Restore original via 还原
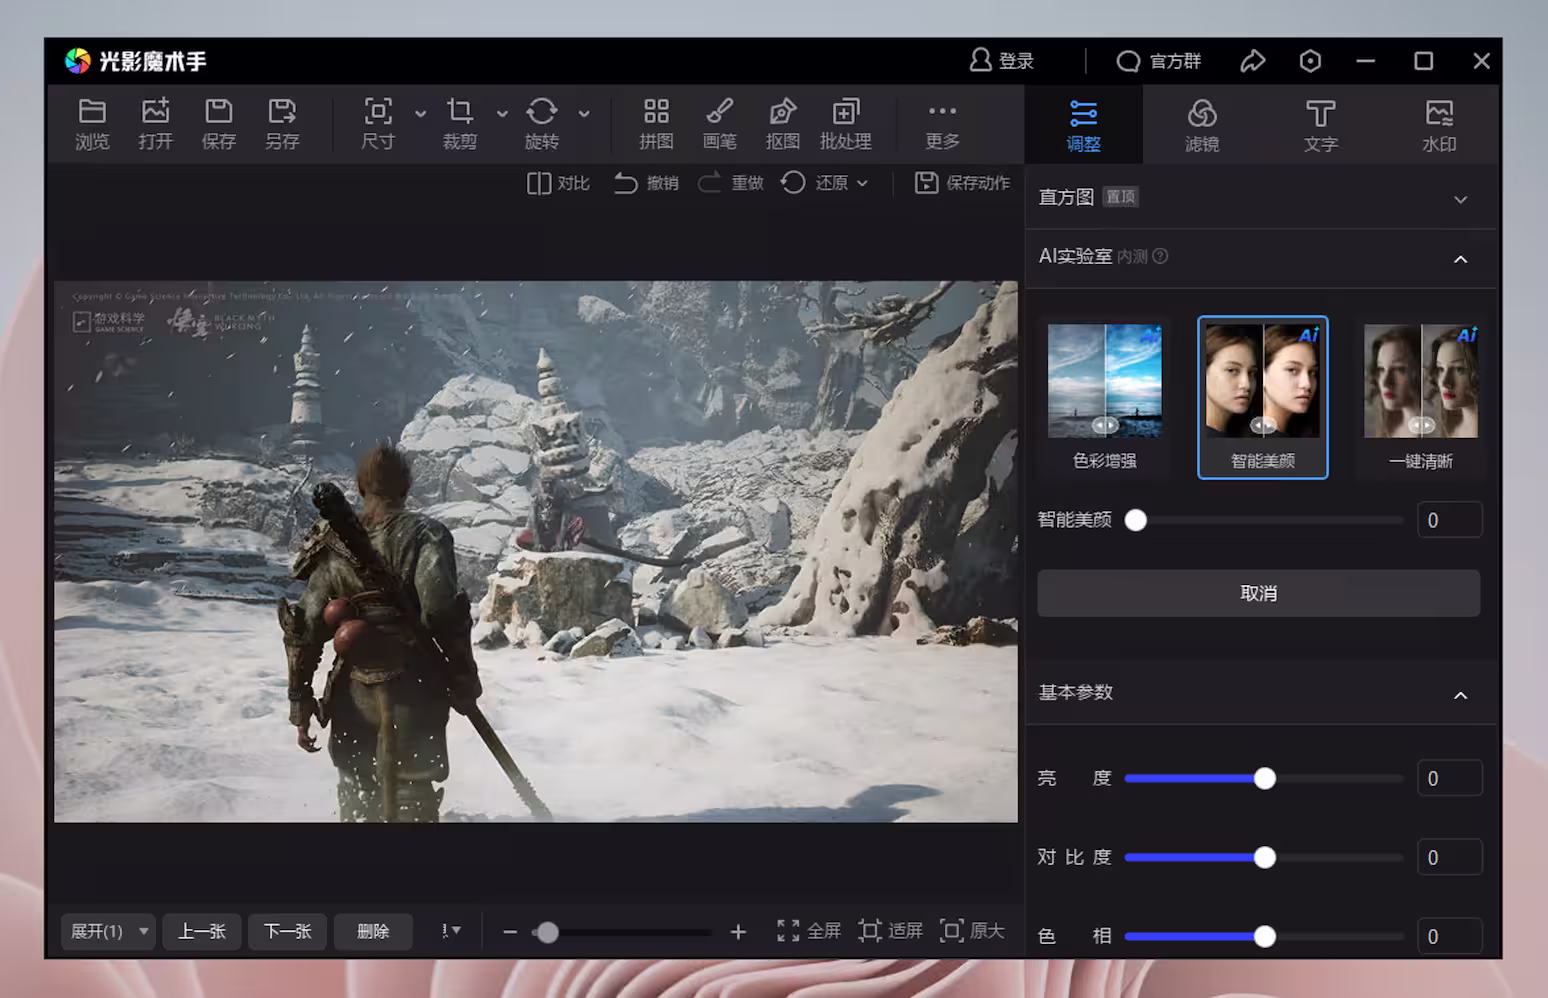The image size is (1548, 998). tap(815, 183)
